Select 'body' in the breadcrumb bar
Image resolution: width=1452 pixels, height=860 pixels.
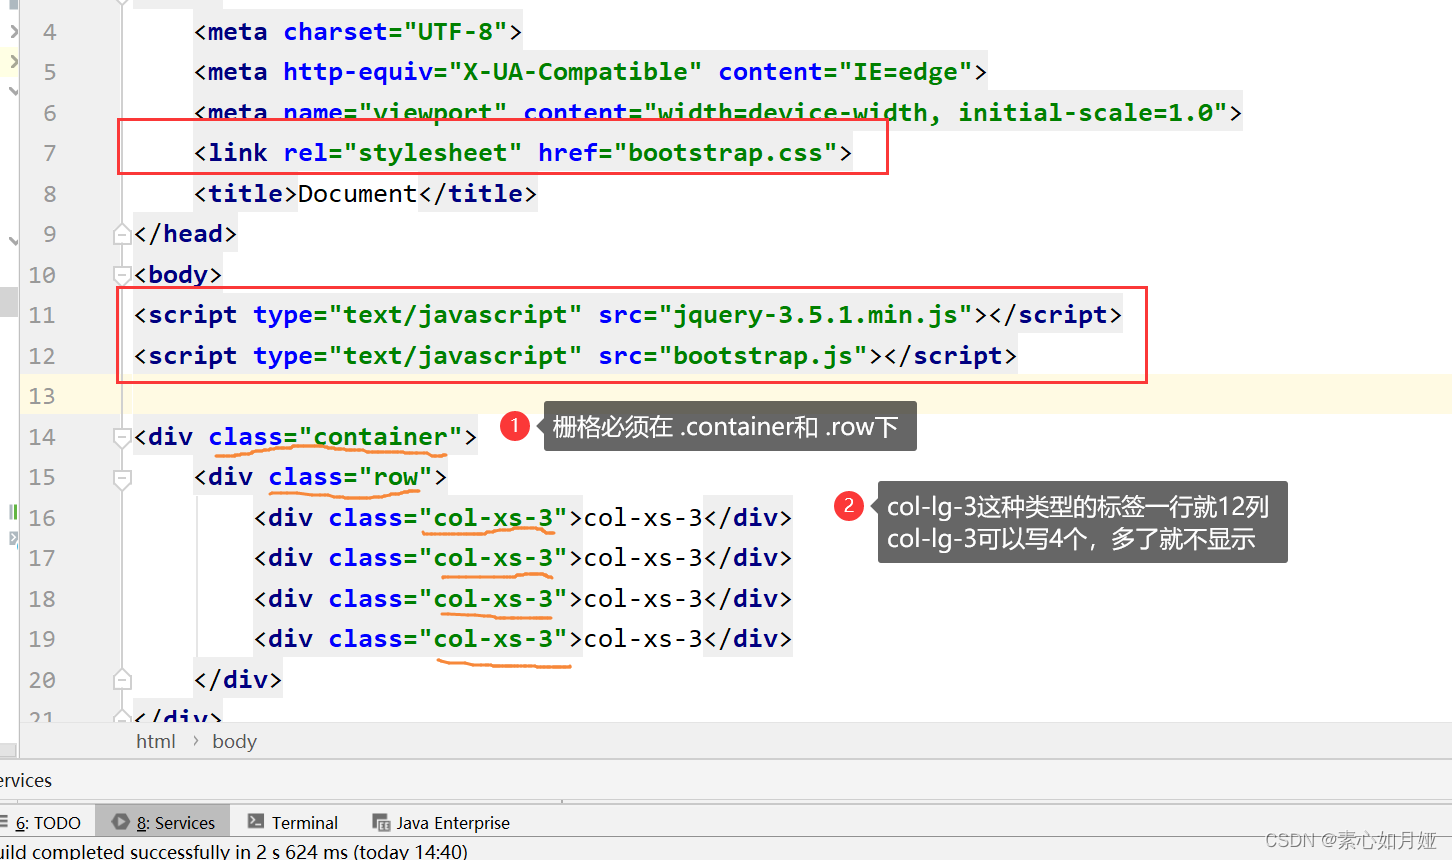(x=234, y=741)
